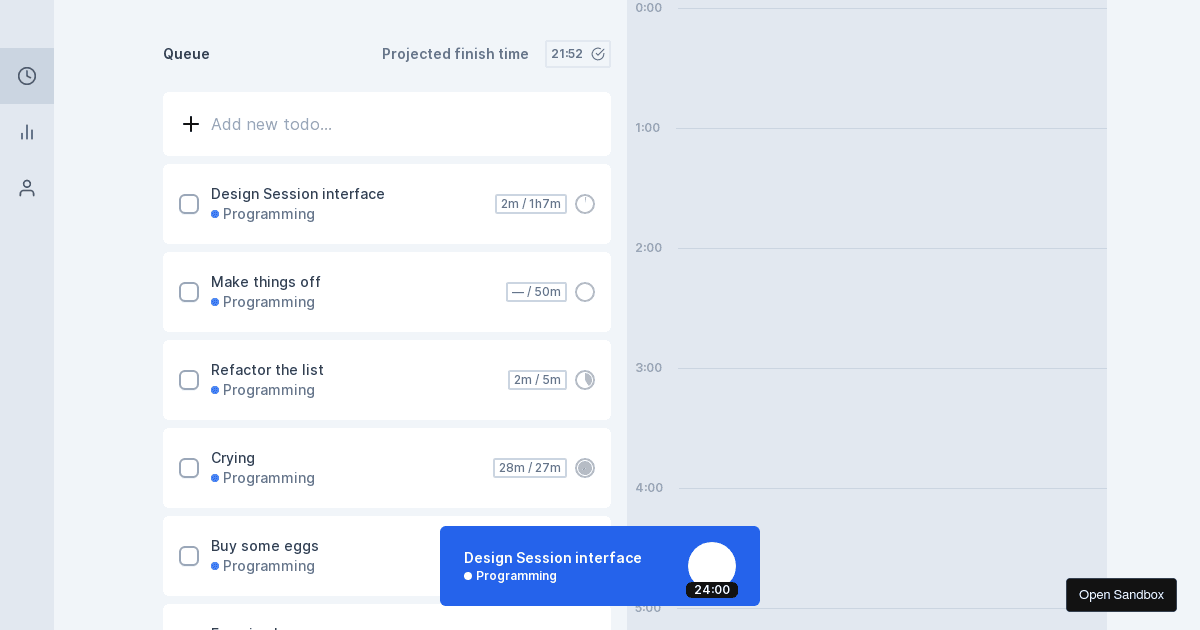Tick the Buy some eggs checkbox
The height and width of the screenshot is (630, 1200).
[189, 556]
